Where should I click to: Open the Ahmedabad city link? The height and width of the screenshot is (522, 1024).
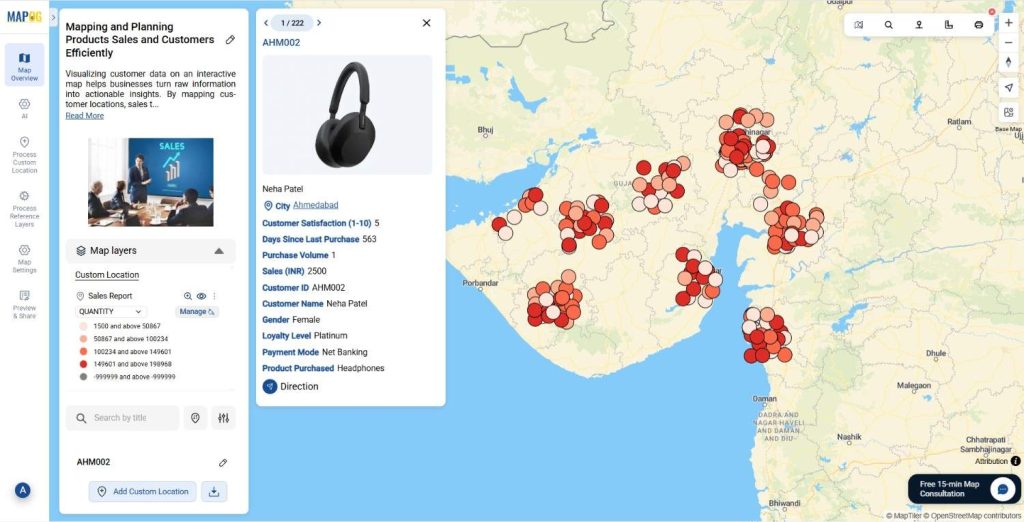[x=315, y=205]
